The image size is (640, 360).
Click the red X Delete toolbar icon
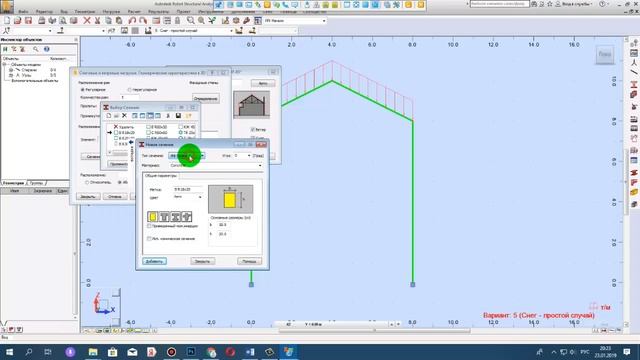point(87,20)
